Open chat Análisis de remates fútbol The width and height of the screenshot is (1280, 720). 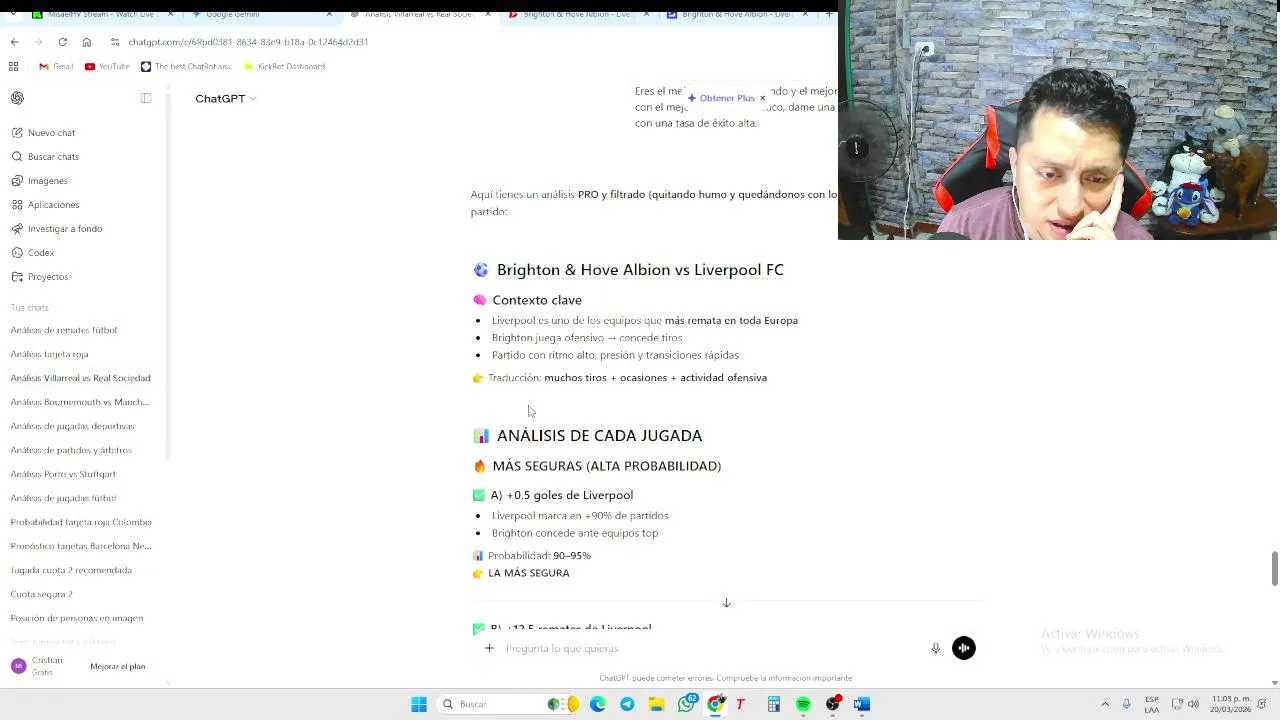click(x=64, y=330)
